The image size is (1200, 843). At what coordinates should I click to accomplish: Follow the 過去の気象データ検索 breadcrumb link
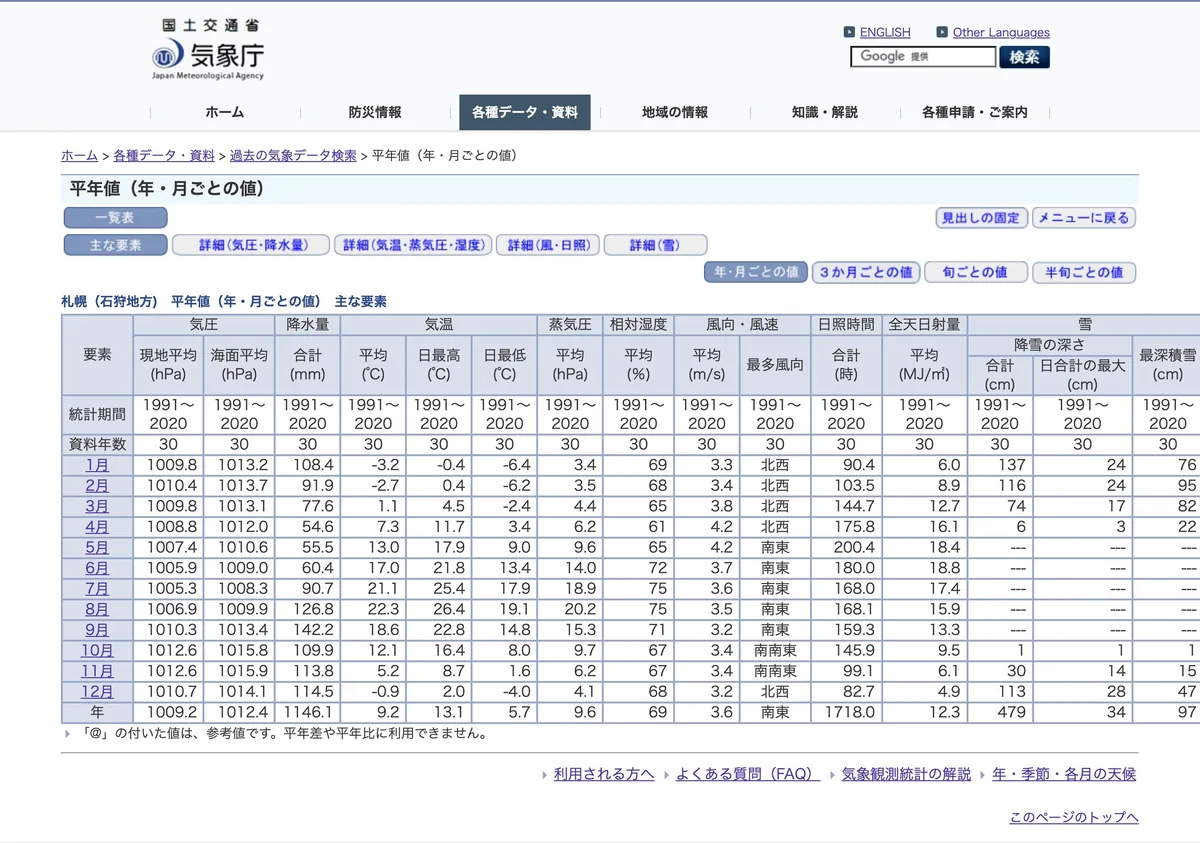pos(293,156)
